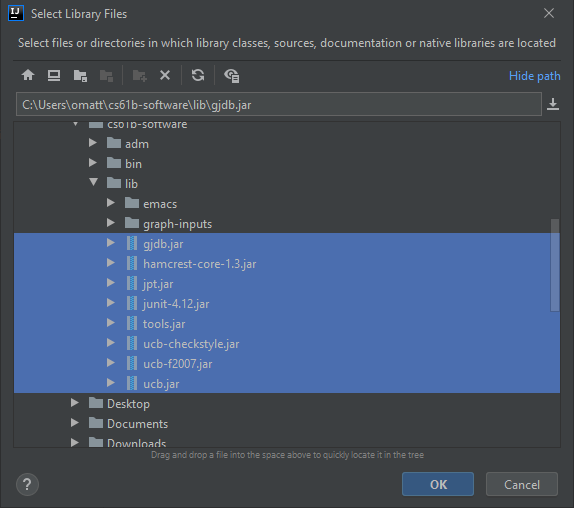Expand the junit-4.12.jar archive
Screen dimensions: 574x508
(x=111, y=303)
